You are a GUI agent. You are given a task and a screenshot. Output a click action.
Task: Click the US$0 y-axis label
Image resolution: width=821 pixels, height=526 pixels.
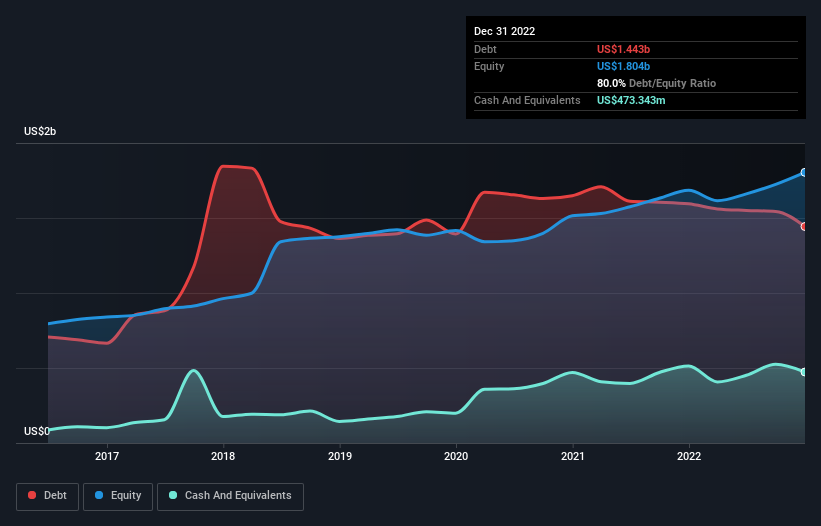37,432
